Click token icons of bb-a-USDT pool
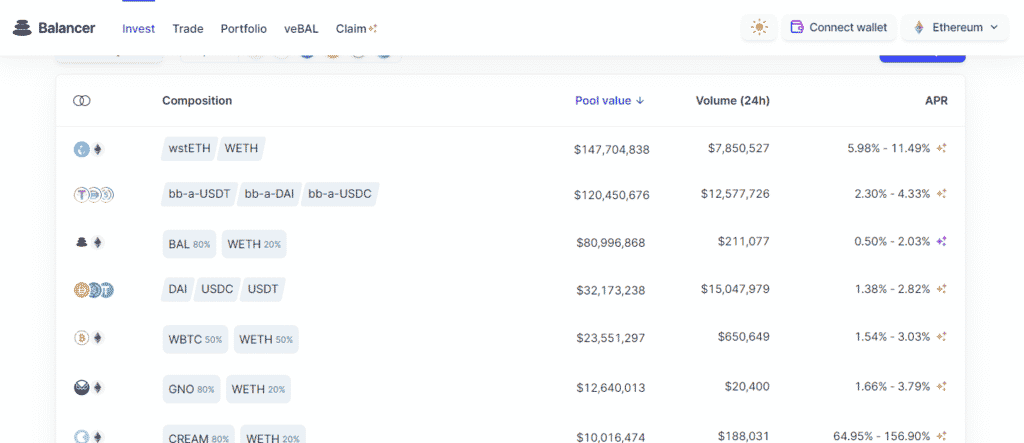Screen dimensions: 1024x443 click(94, 194)
